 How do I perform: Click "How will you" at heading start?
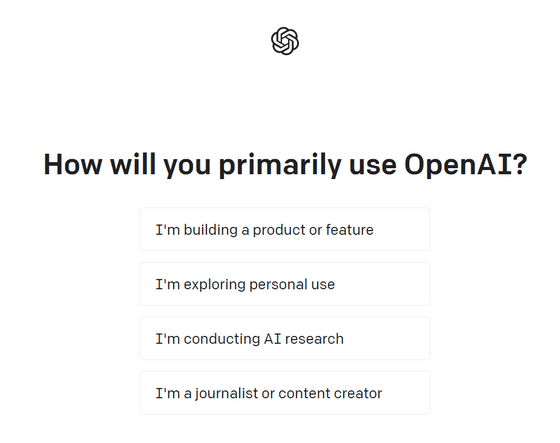pos(127,165)
